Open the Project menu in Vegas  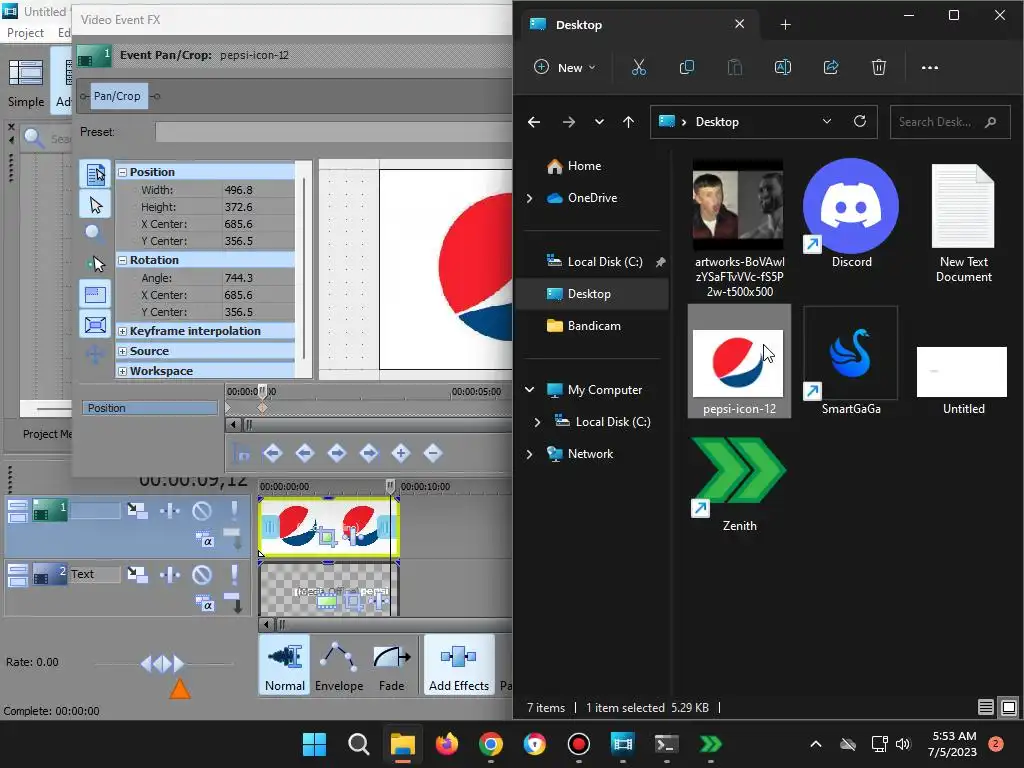point(25,33)
